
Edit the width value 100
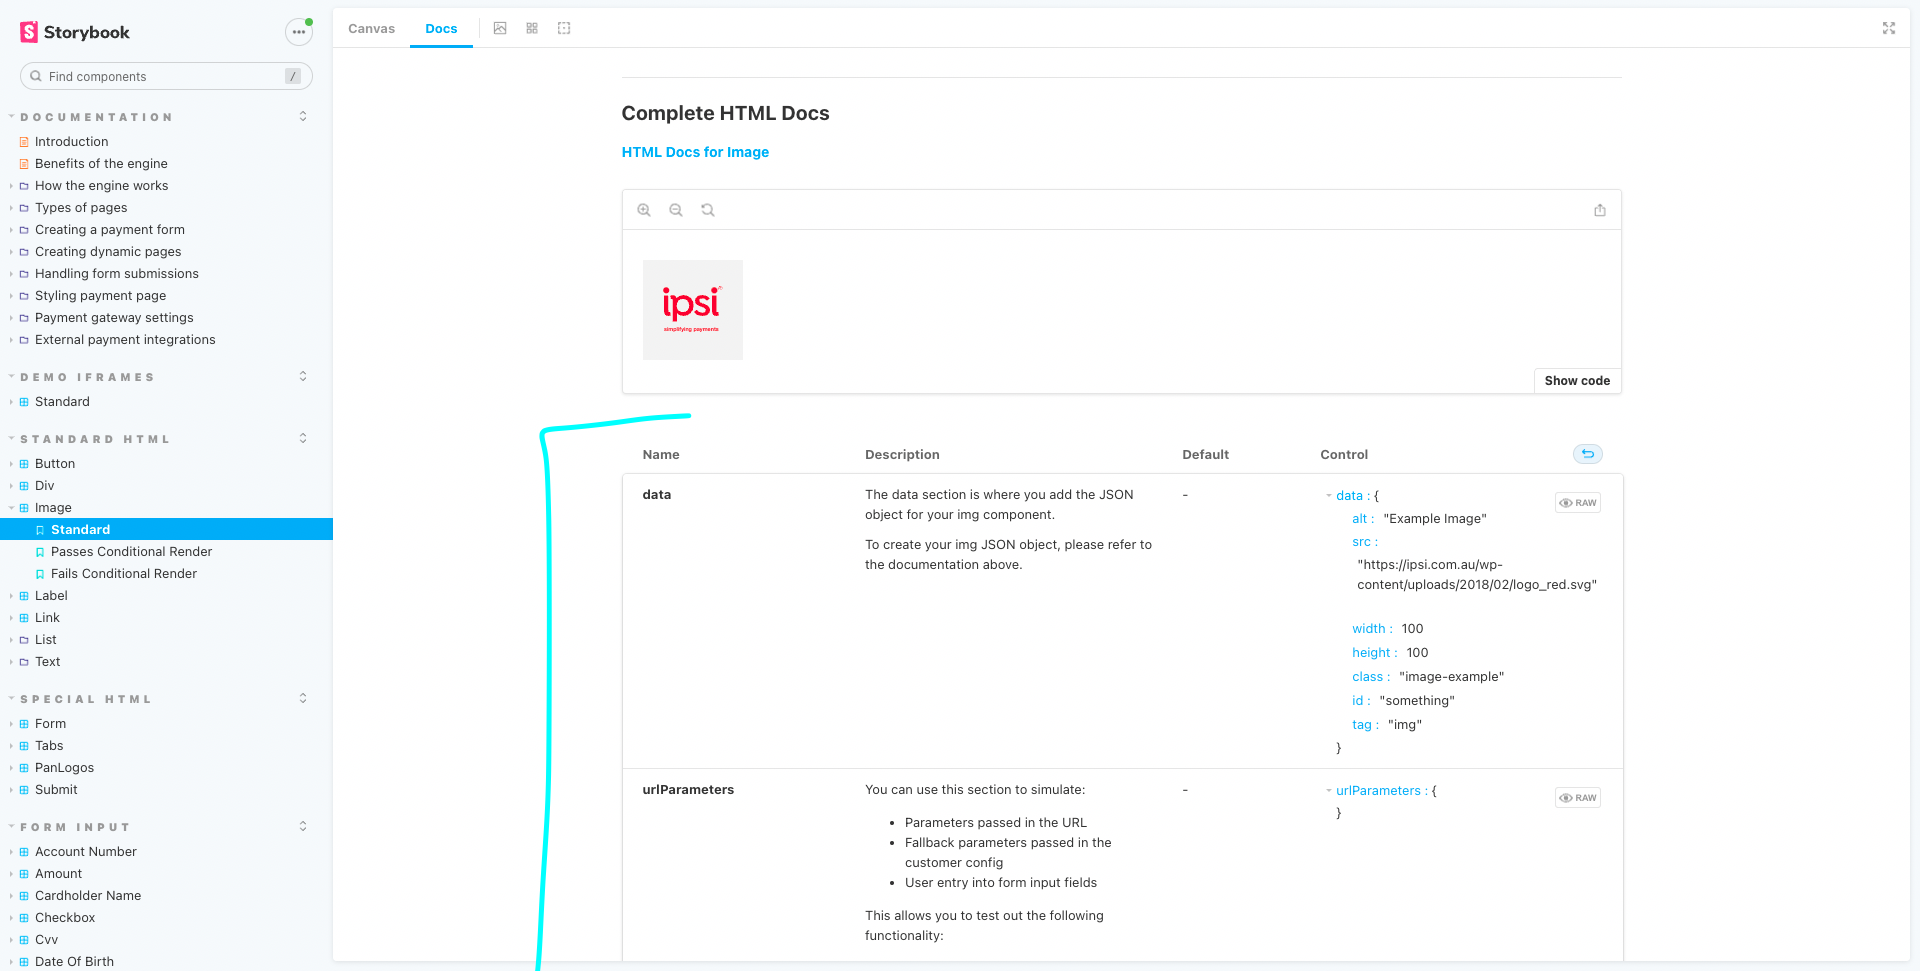pyautogui.click(x=1412, y=629)
